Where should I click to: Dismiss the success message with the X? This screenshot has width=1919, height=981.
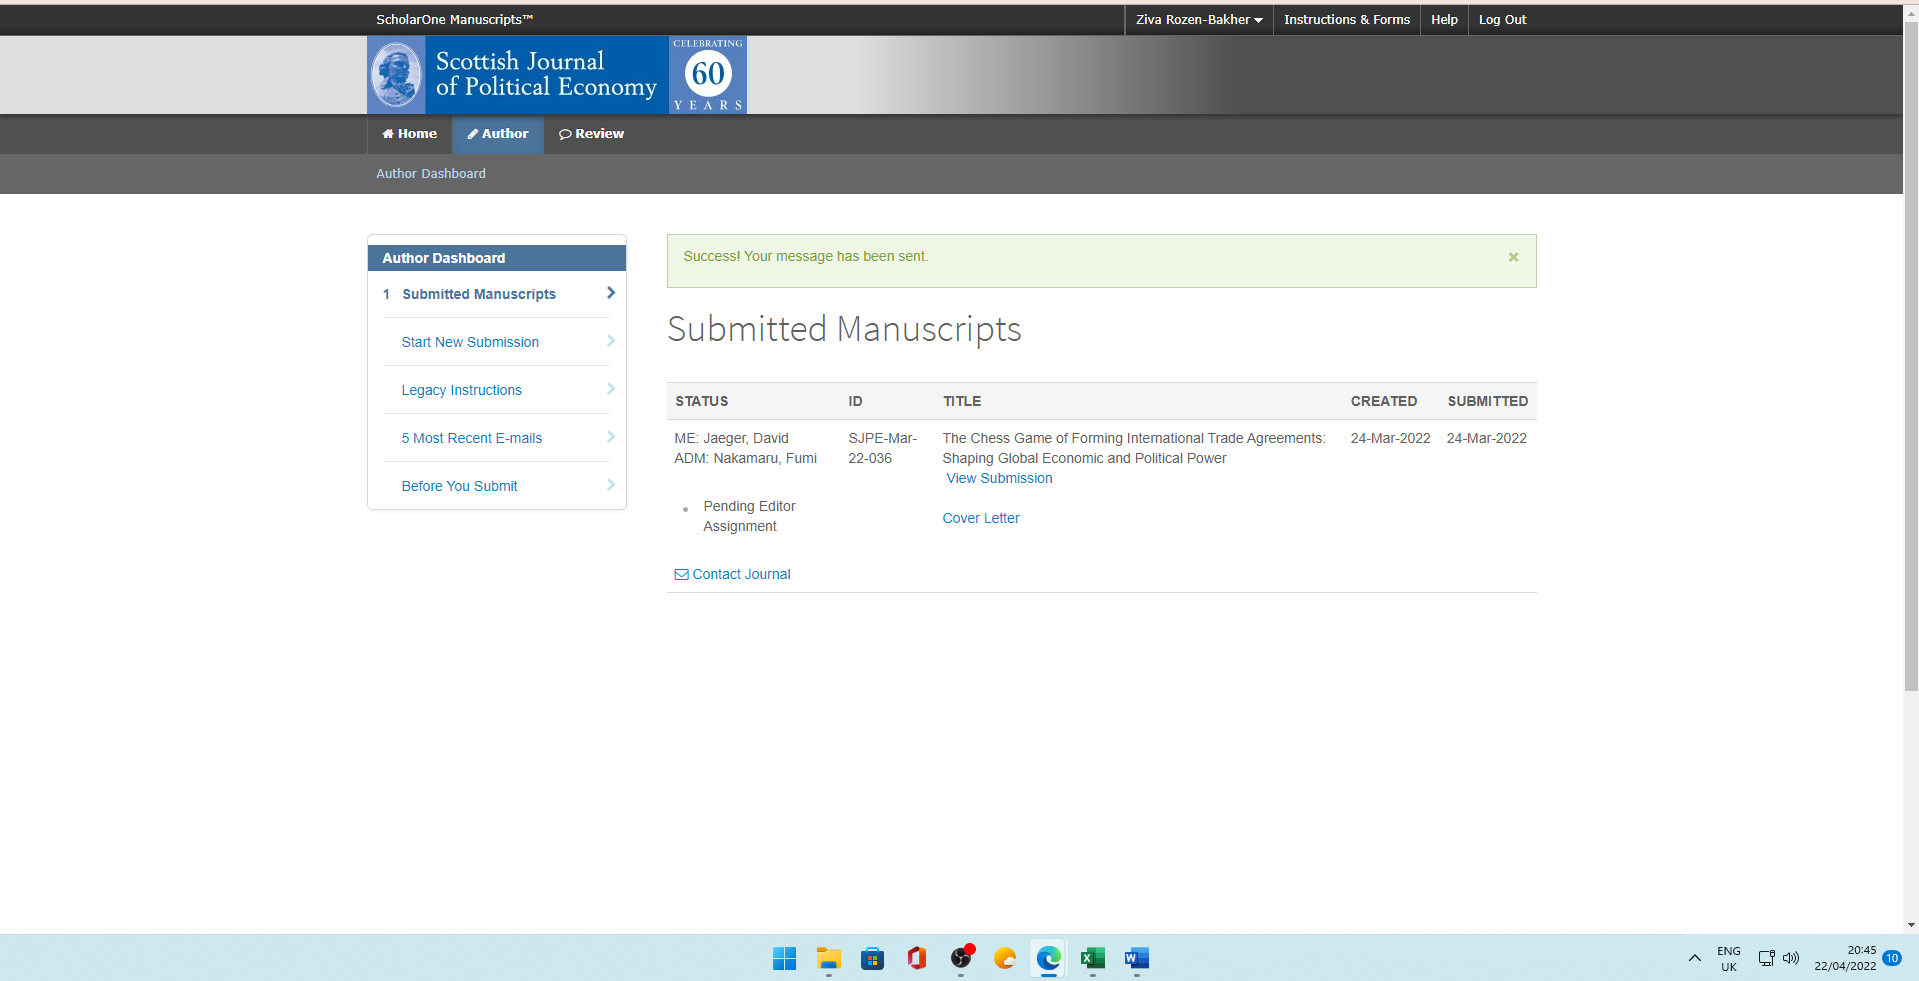(1513, 257)
